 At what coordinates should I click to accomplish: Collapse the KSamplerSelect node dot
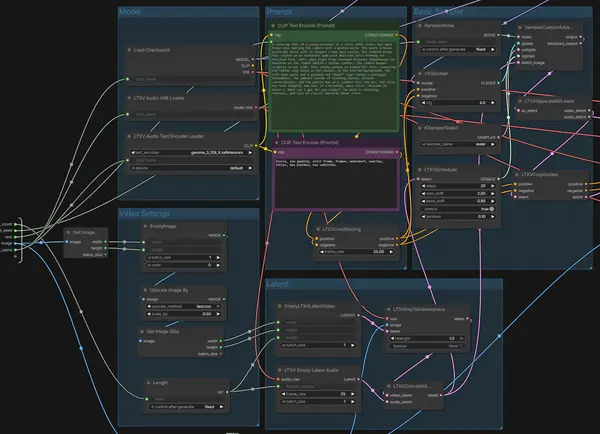[420, 128]
